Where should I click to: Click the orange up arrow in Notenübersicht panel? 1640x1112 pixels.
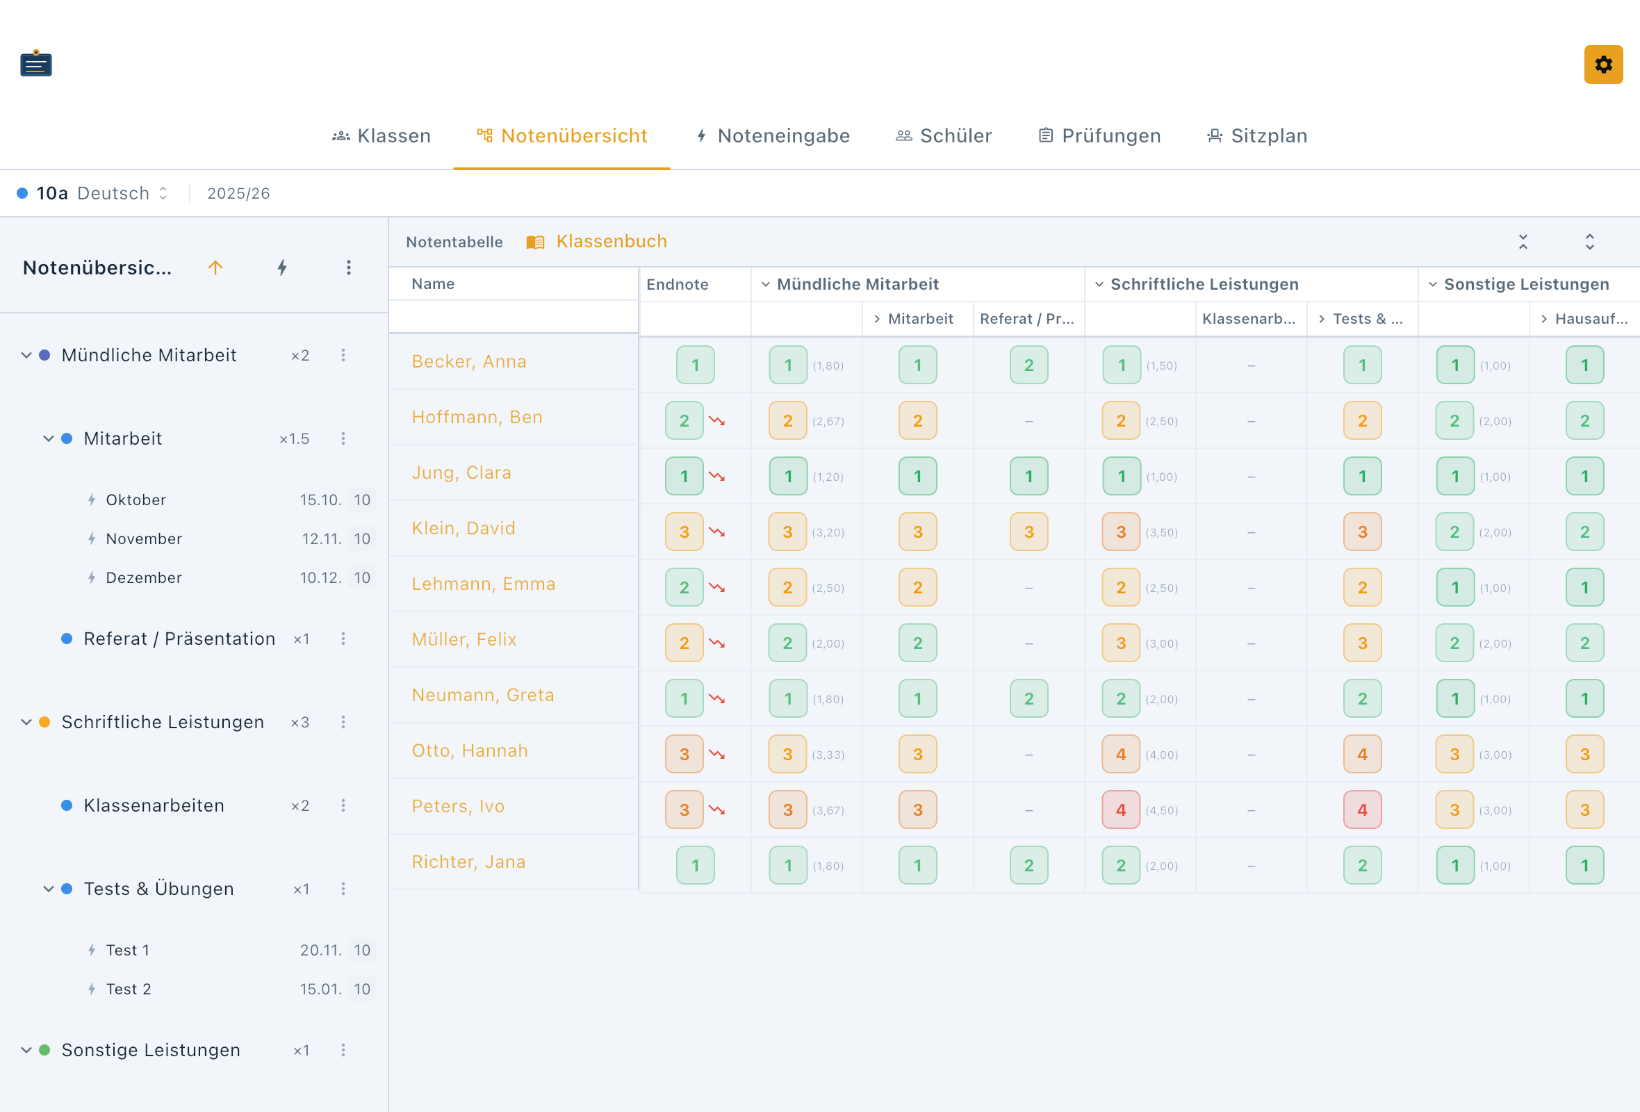[x=215, y=267]
